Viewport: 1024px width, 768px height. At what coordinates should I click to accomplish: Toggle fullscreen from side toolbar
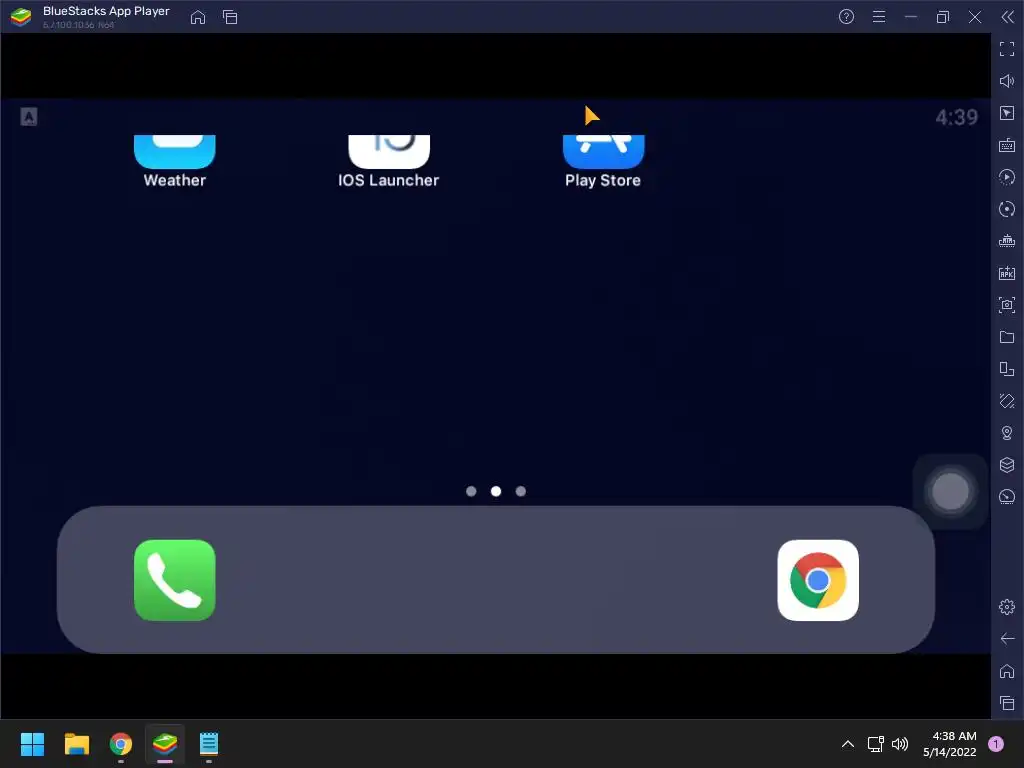(x=1007, y=49)
